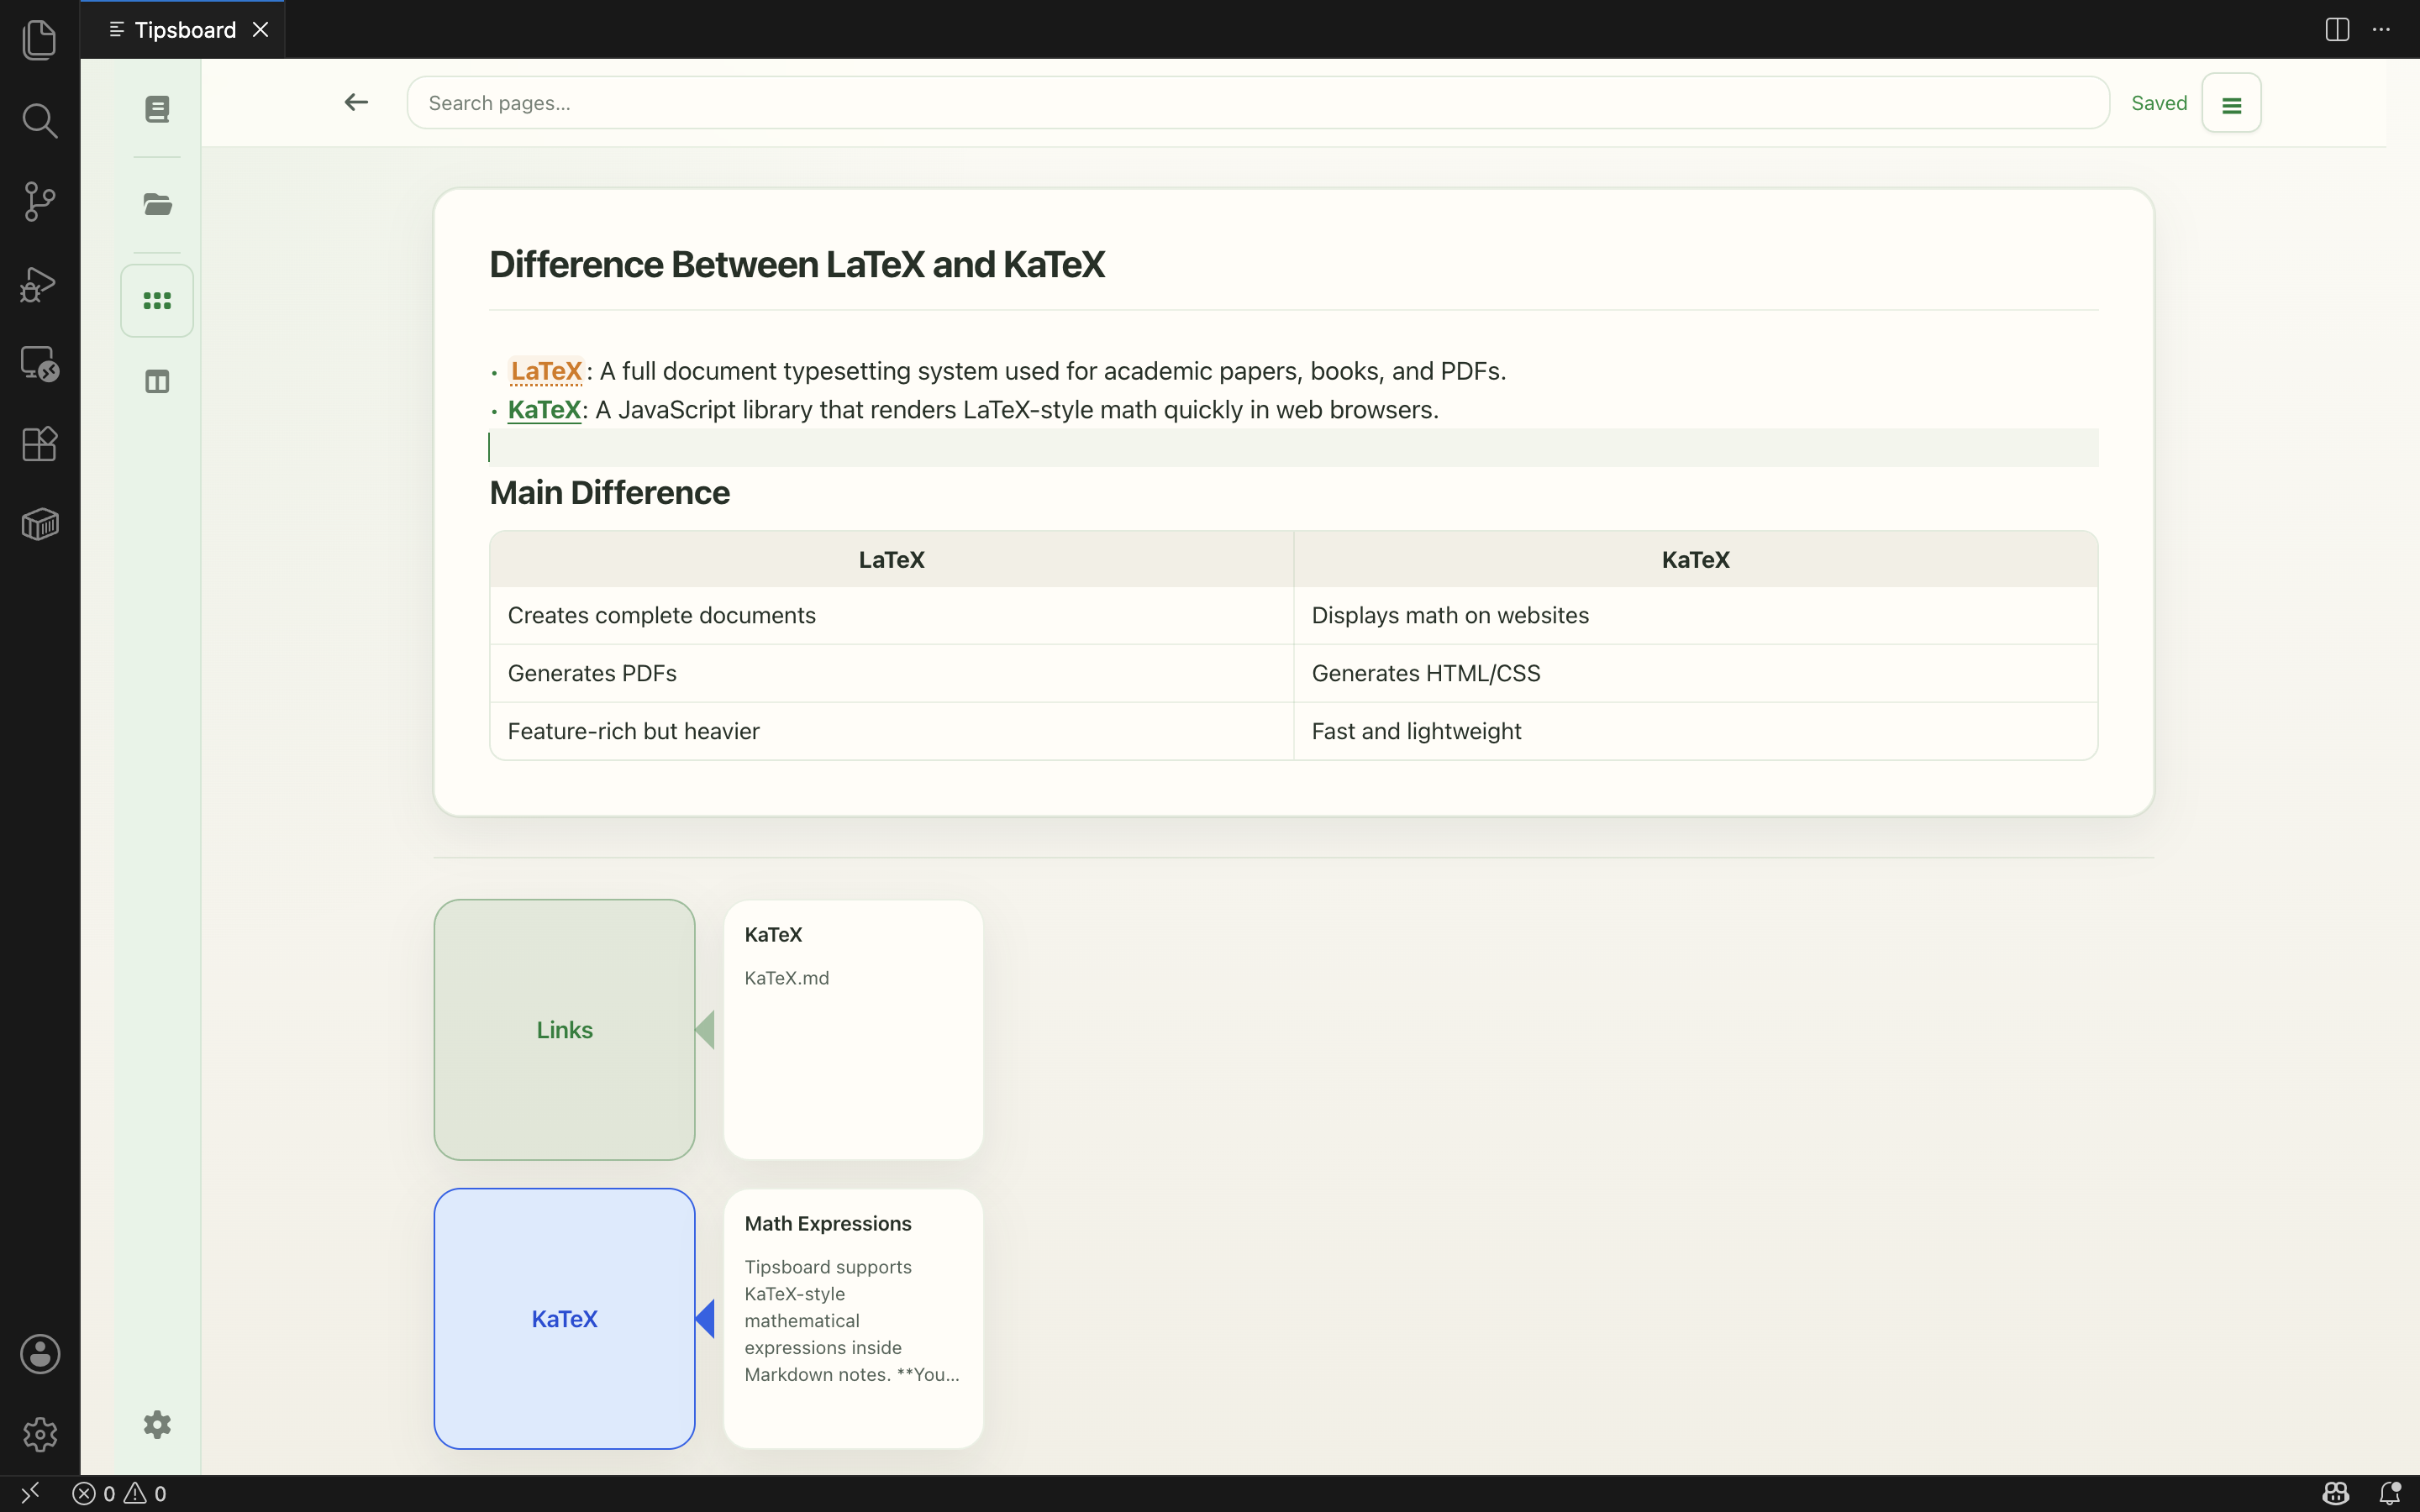Select the Tipsboard grid view icon
The image size is (2420, 1512).
[x=157, y=301]
